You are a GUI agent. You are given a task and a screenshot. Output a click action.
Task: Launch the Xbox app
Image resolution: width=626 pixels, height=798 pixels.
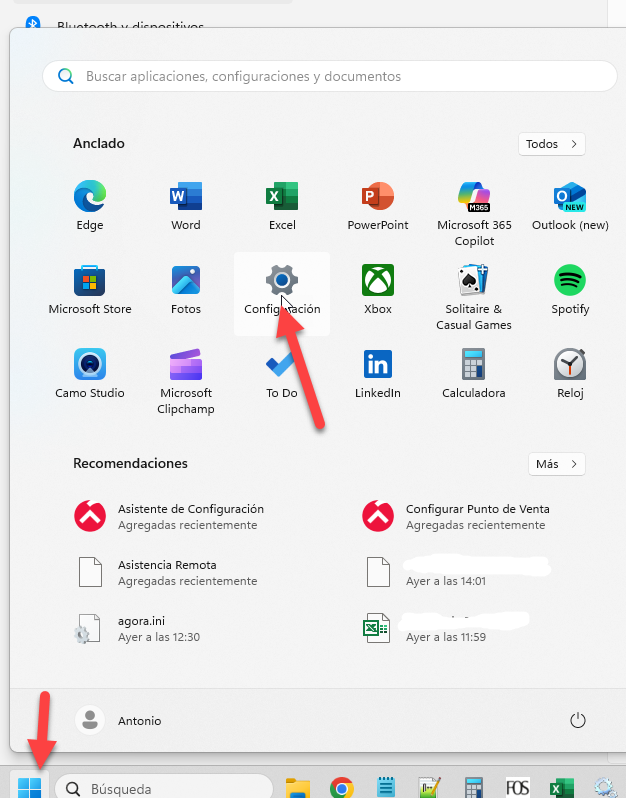[378, 290]
